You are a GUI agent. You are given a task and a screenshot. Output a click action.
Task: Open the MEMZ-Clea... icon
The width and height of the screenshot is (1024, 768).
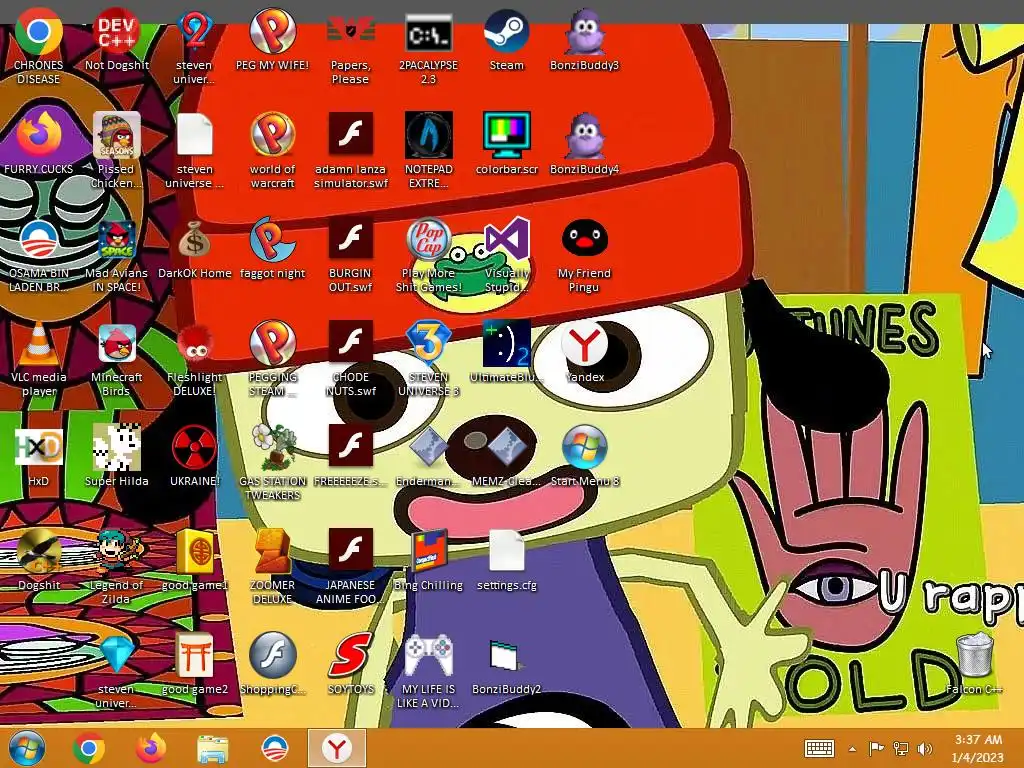coord(507,447)
